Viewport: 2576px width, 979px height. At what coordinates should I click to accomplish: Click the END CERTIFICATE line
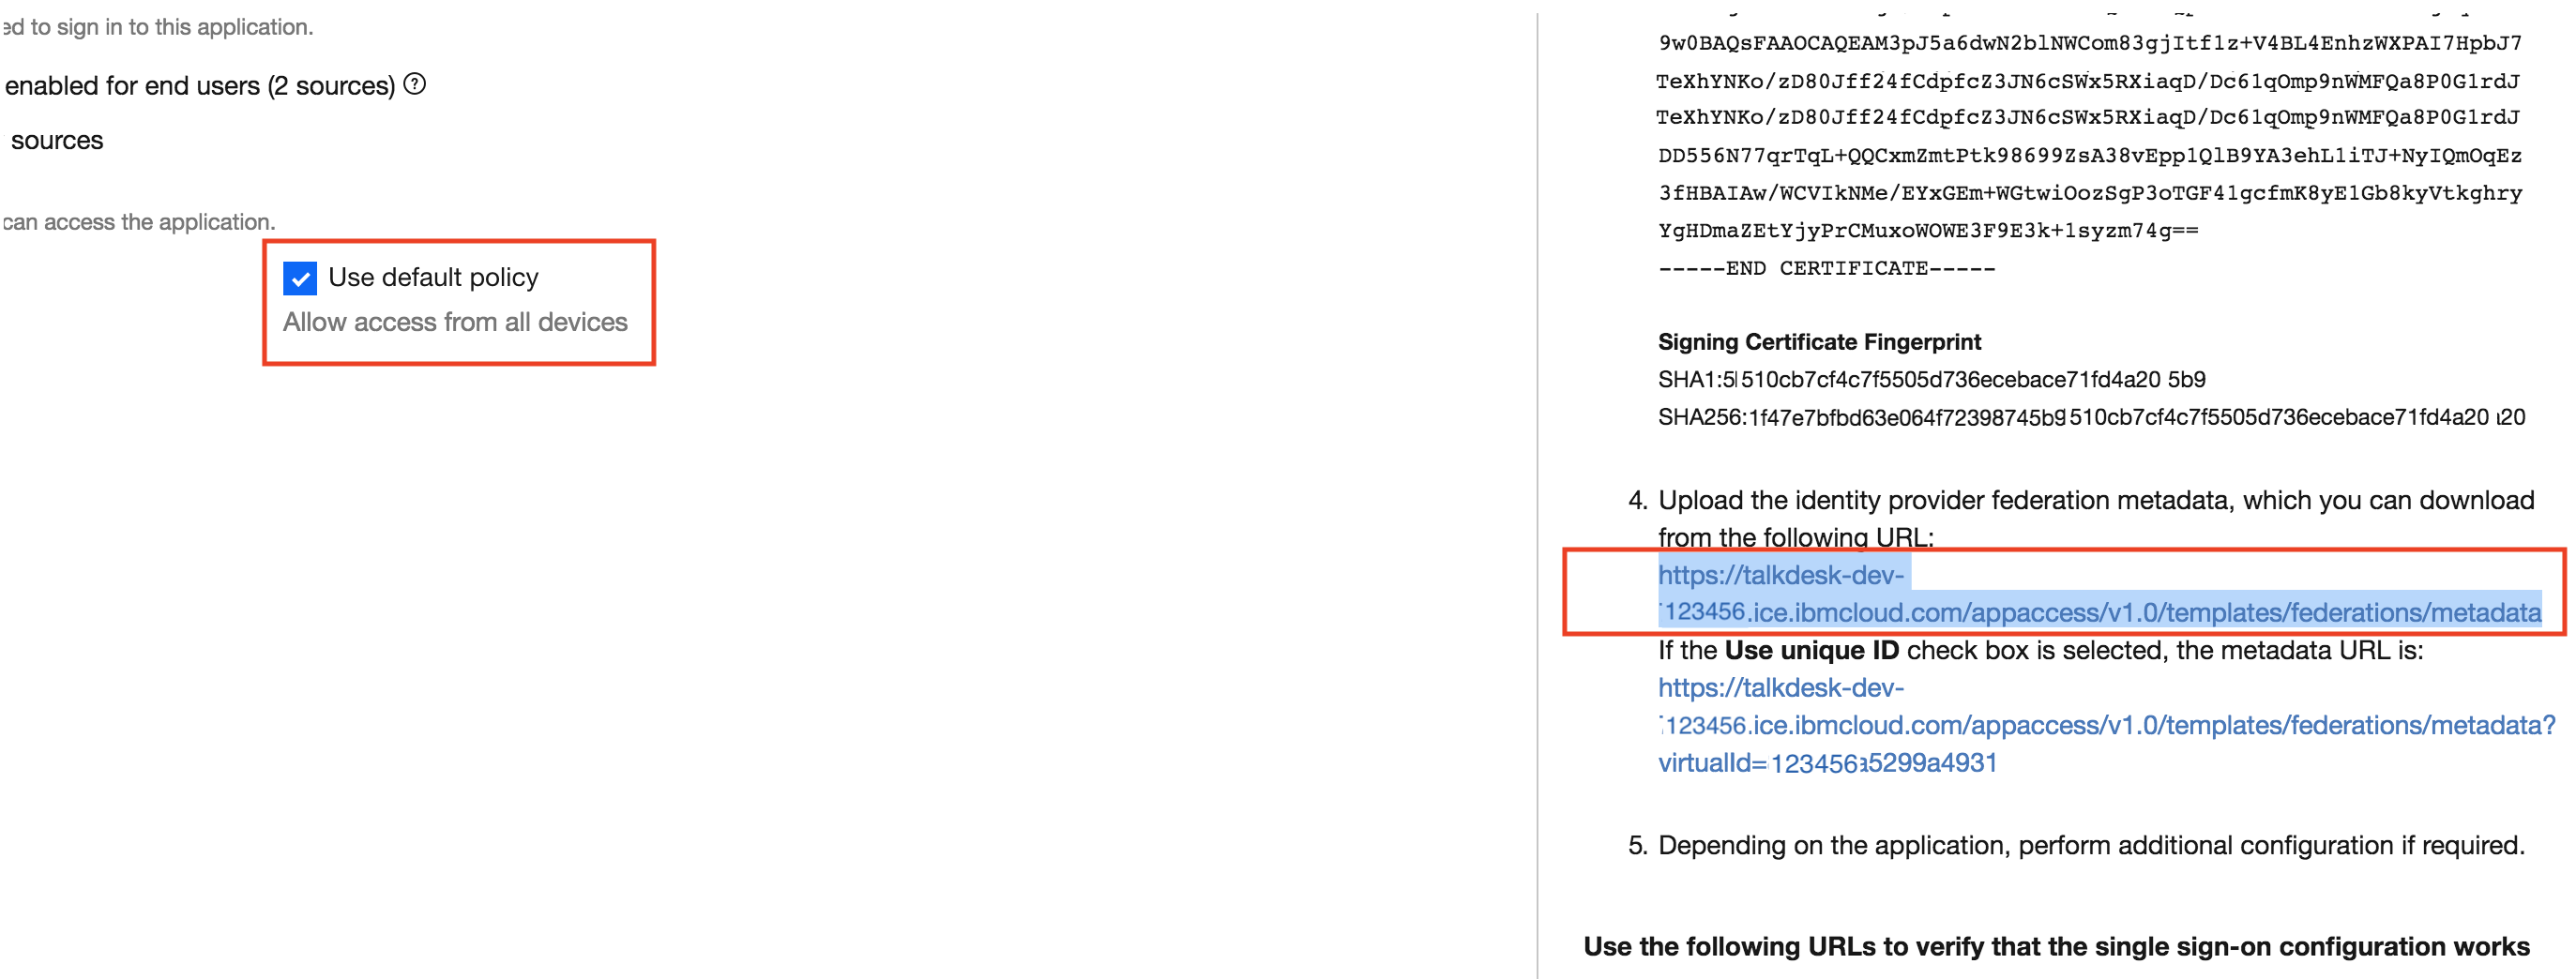1826,268
